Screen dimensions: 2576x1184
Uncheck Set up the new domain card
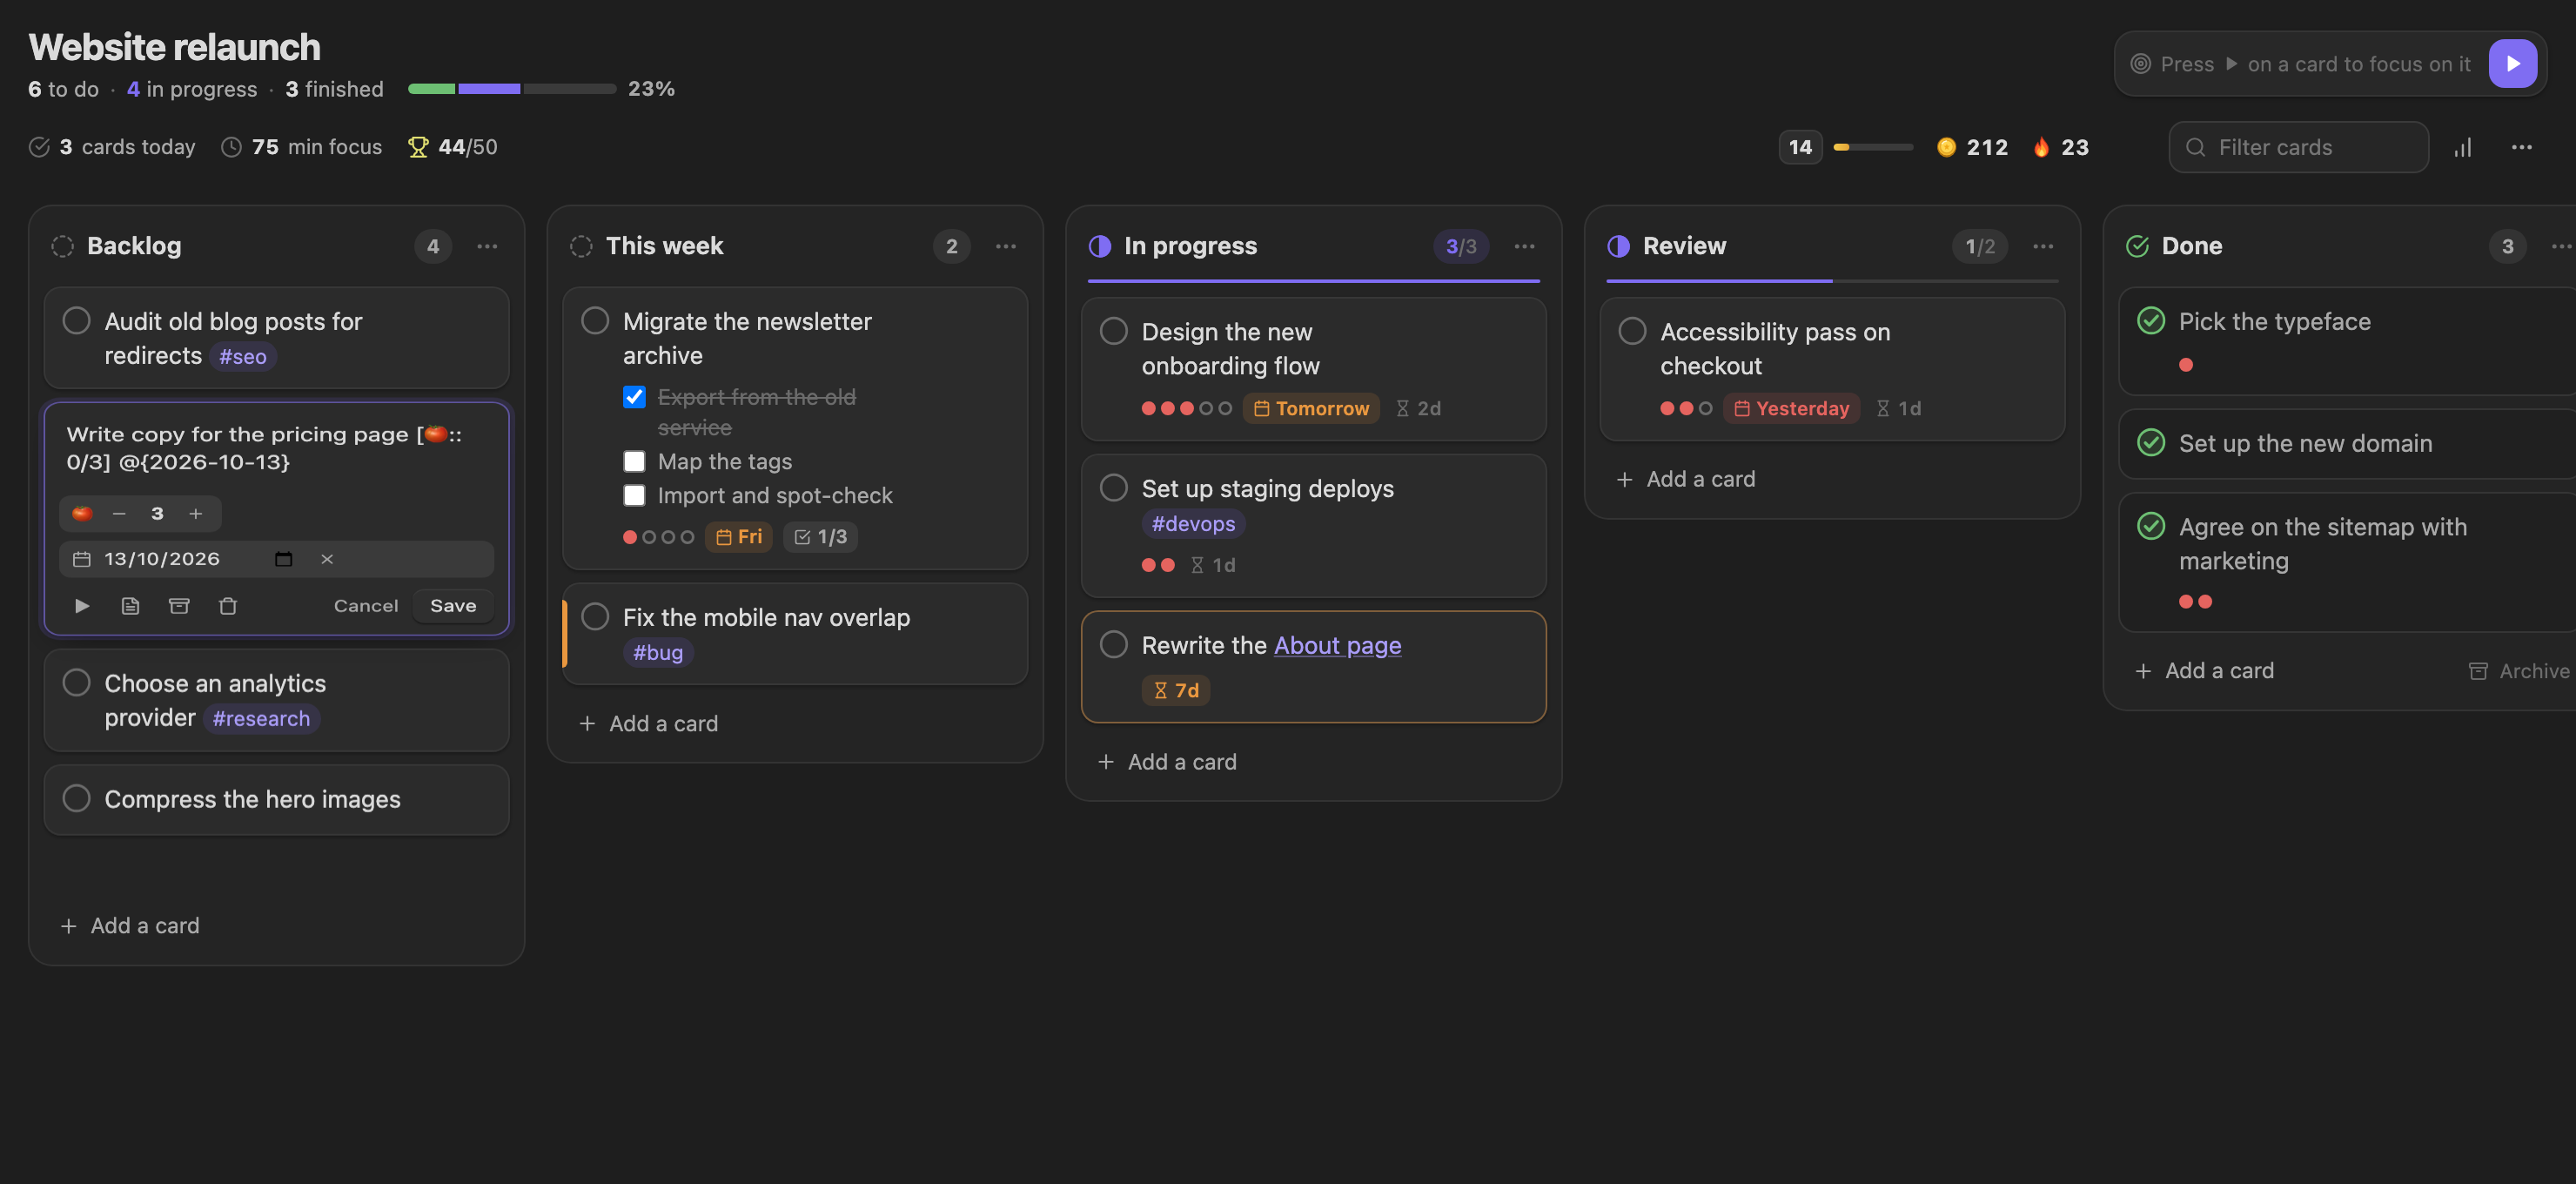point(2151,443)
